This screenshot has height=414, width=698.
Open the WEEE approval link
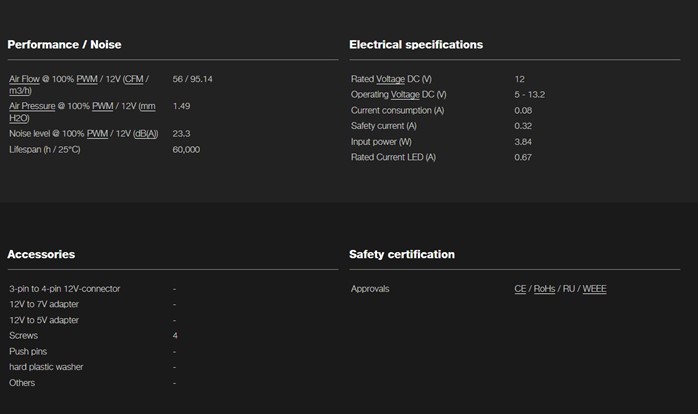[x=594, y=288]
